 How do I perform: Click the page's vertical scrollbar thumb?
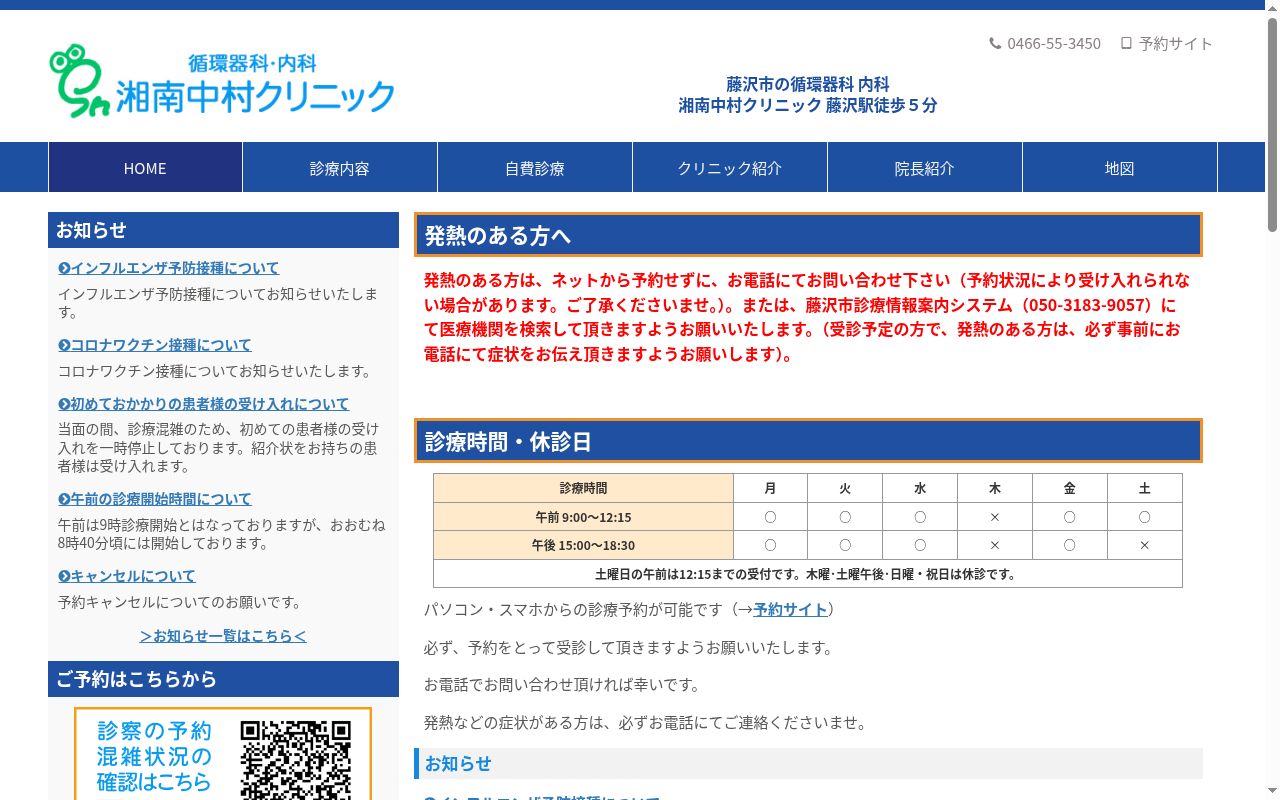pos(1272,125)
